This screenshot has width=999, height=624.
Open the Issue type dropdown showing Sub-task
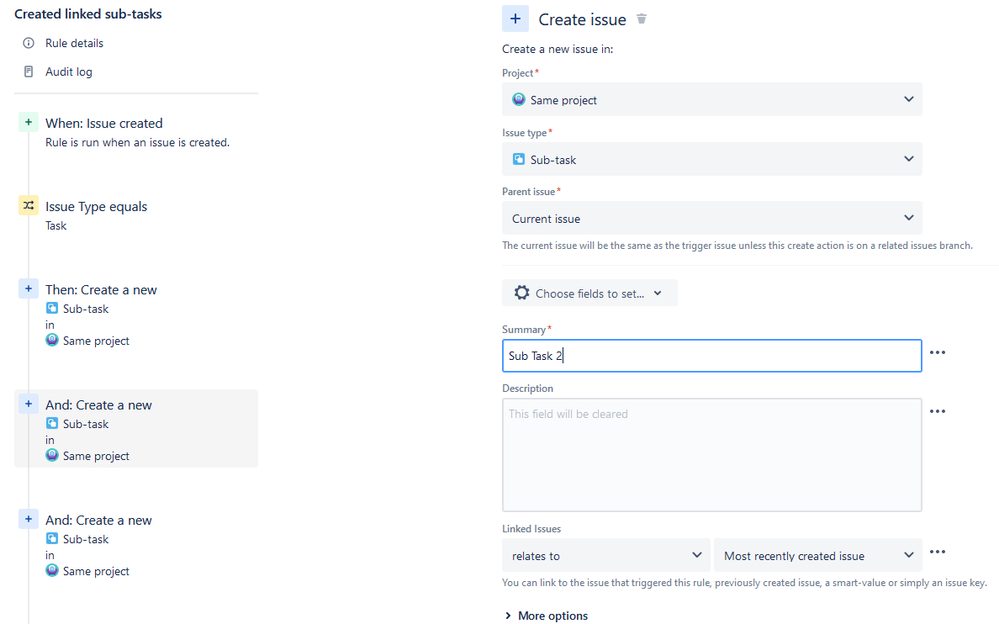click(x=711, y=159)
